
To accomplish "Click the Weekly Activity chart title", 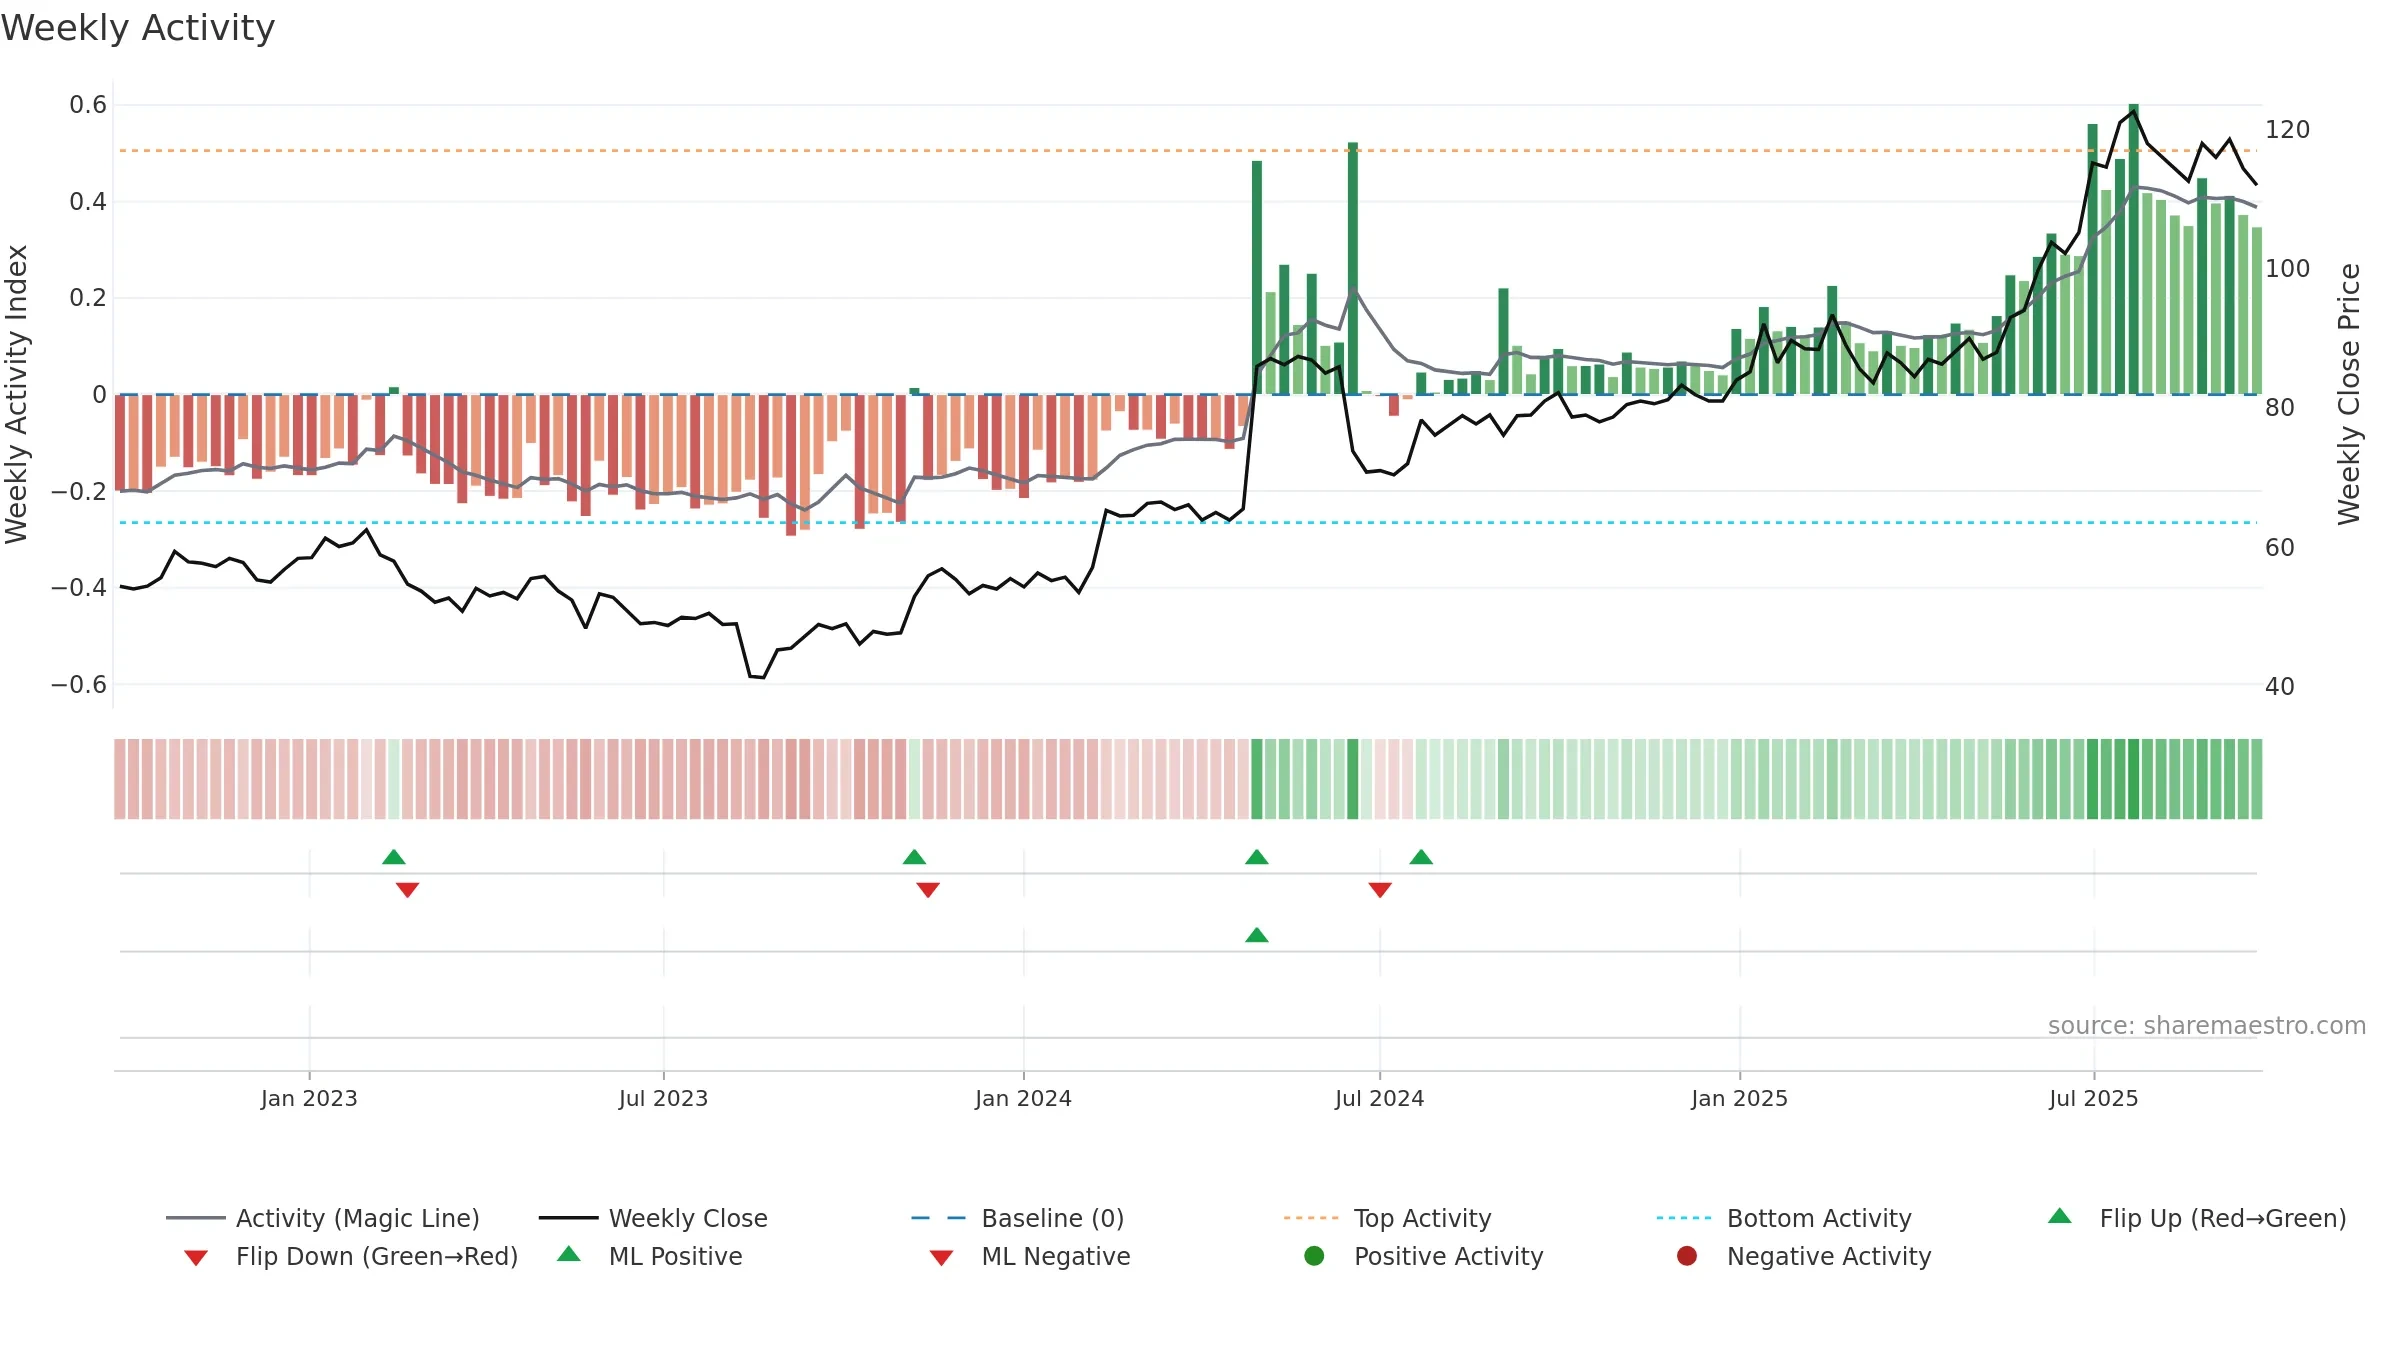I will pos(138,28).
